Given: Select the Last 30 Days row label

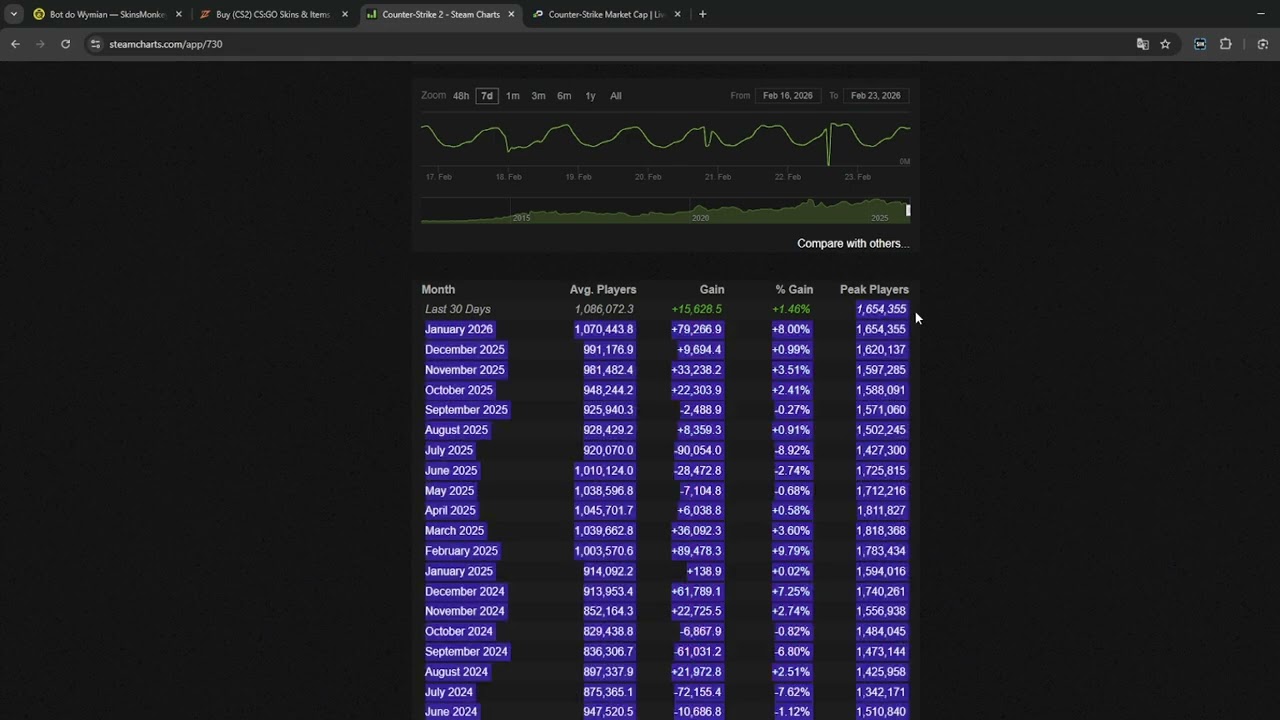Looking at the screenshot, I should click(x=458, y=310).
